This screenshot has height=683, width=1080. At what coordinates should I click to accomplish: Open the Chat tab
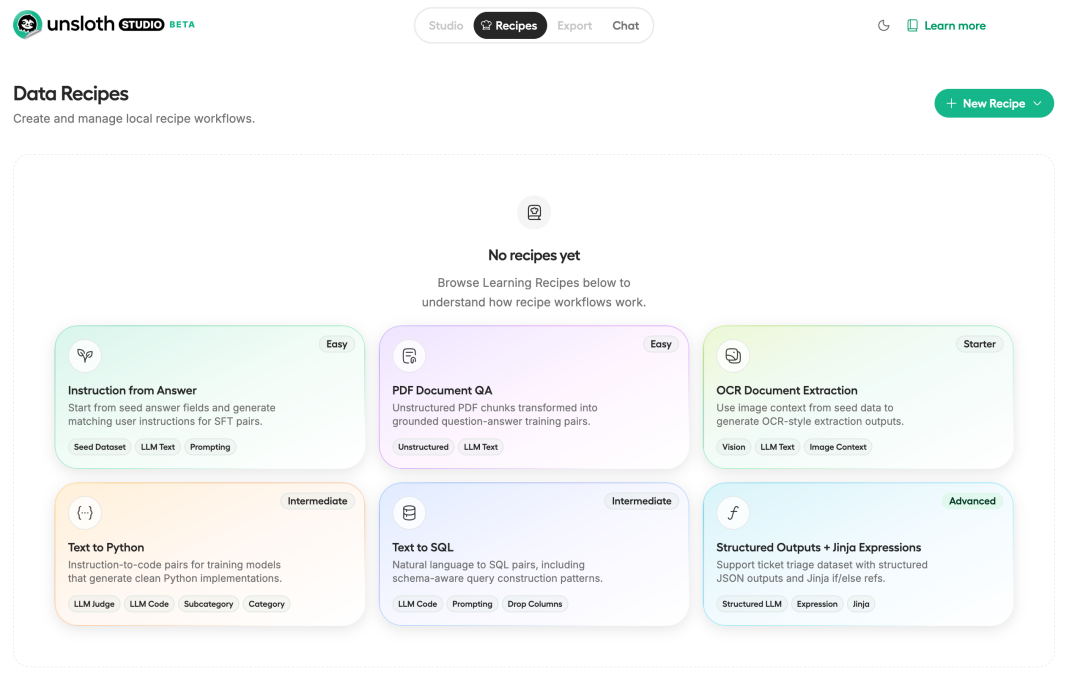pyautogui.click(x=626, y=26)
